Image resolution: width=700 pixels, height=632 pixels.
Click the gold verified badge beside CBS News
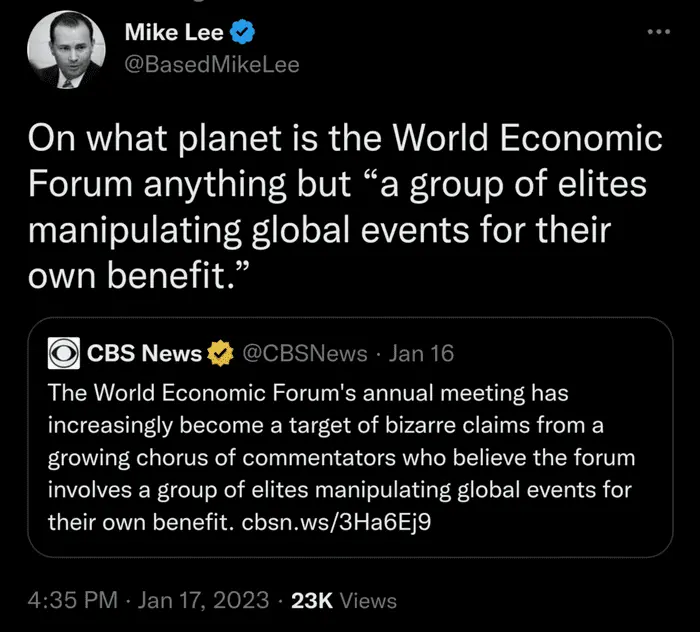coord(219,353)
